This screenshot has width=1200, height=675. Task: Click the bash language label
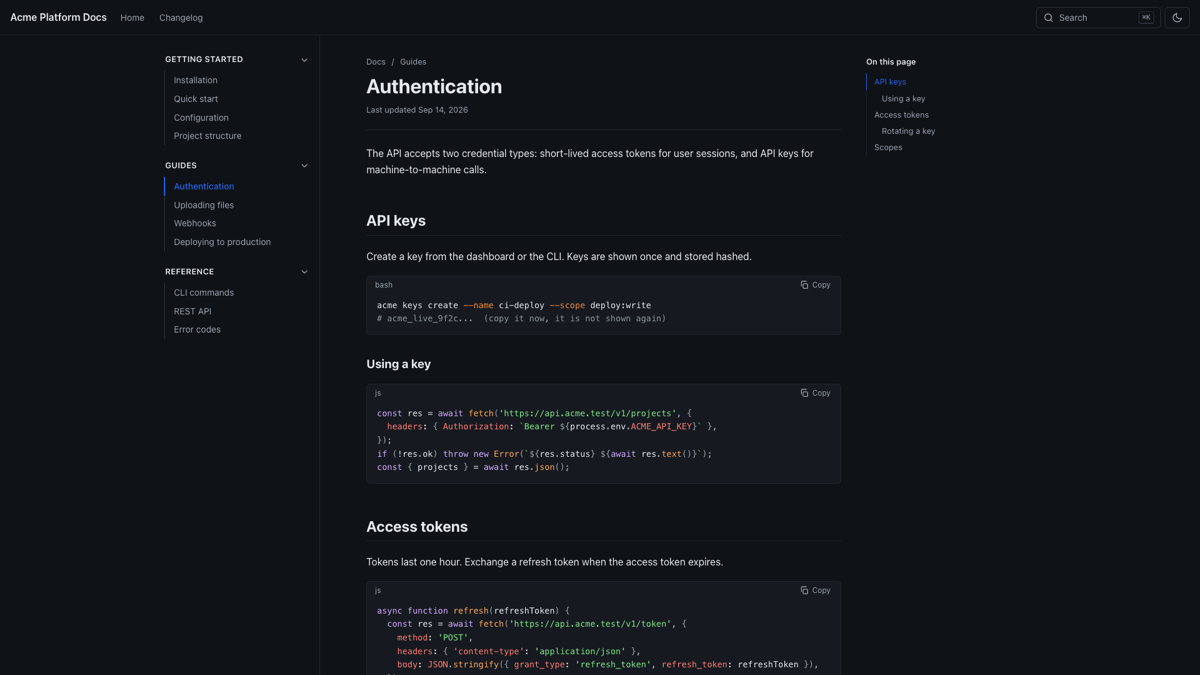click(384, 285)
